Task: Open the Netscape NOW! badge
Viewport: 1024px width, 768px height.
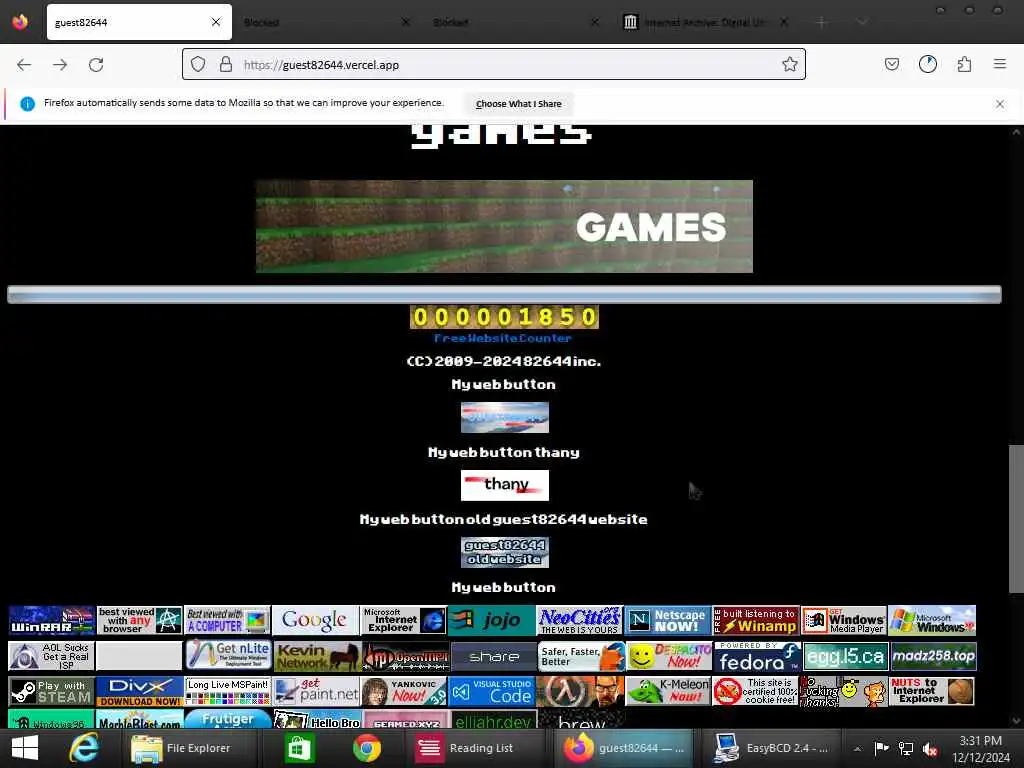Action: coord(668,620)
